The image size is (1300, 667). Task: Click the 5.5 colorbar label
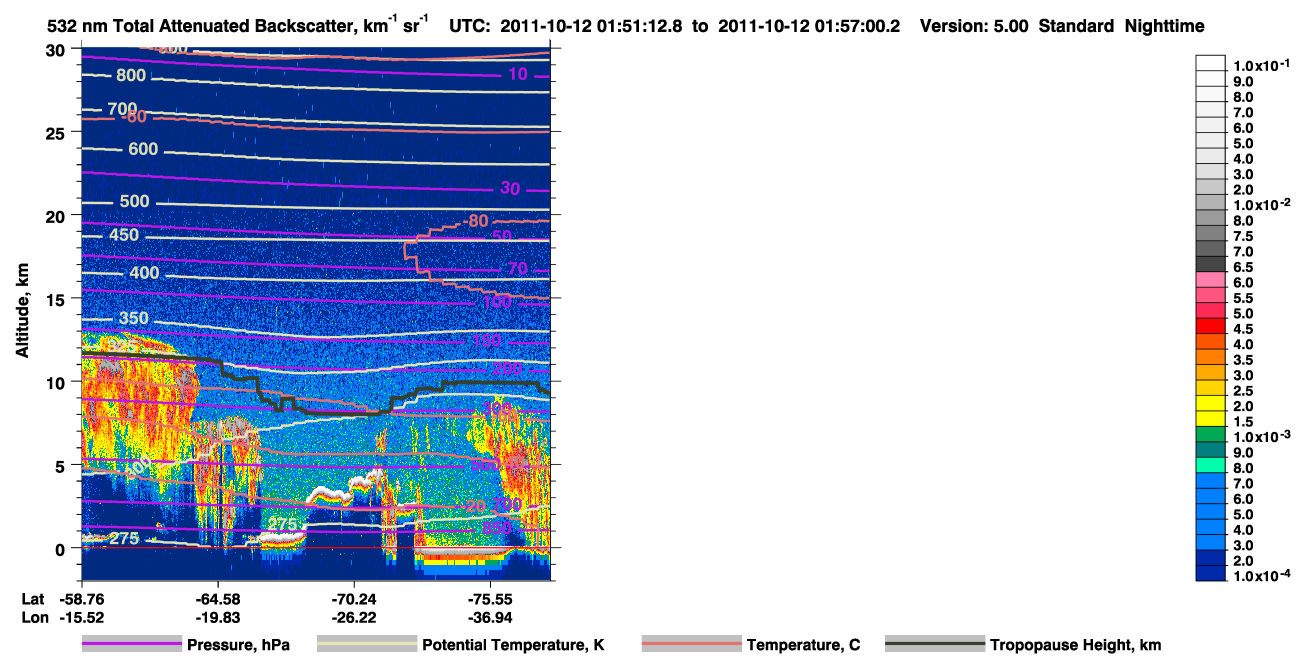1244,298
